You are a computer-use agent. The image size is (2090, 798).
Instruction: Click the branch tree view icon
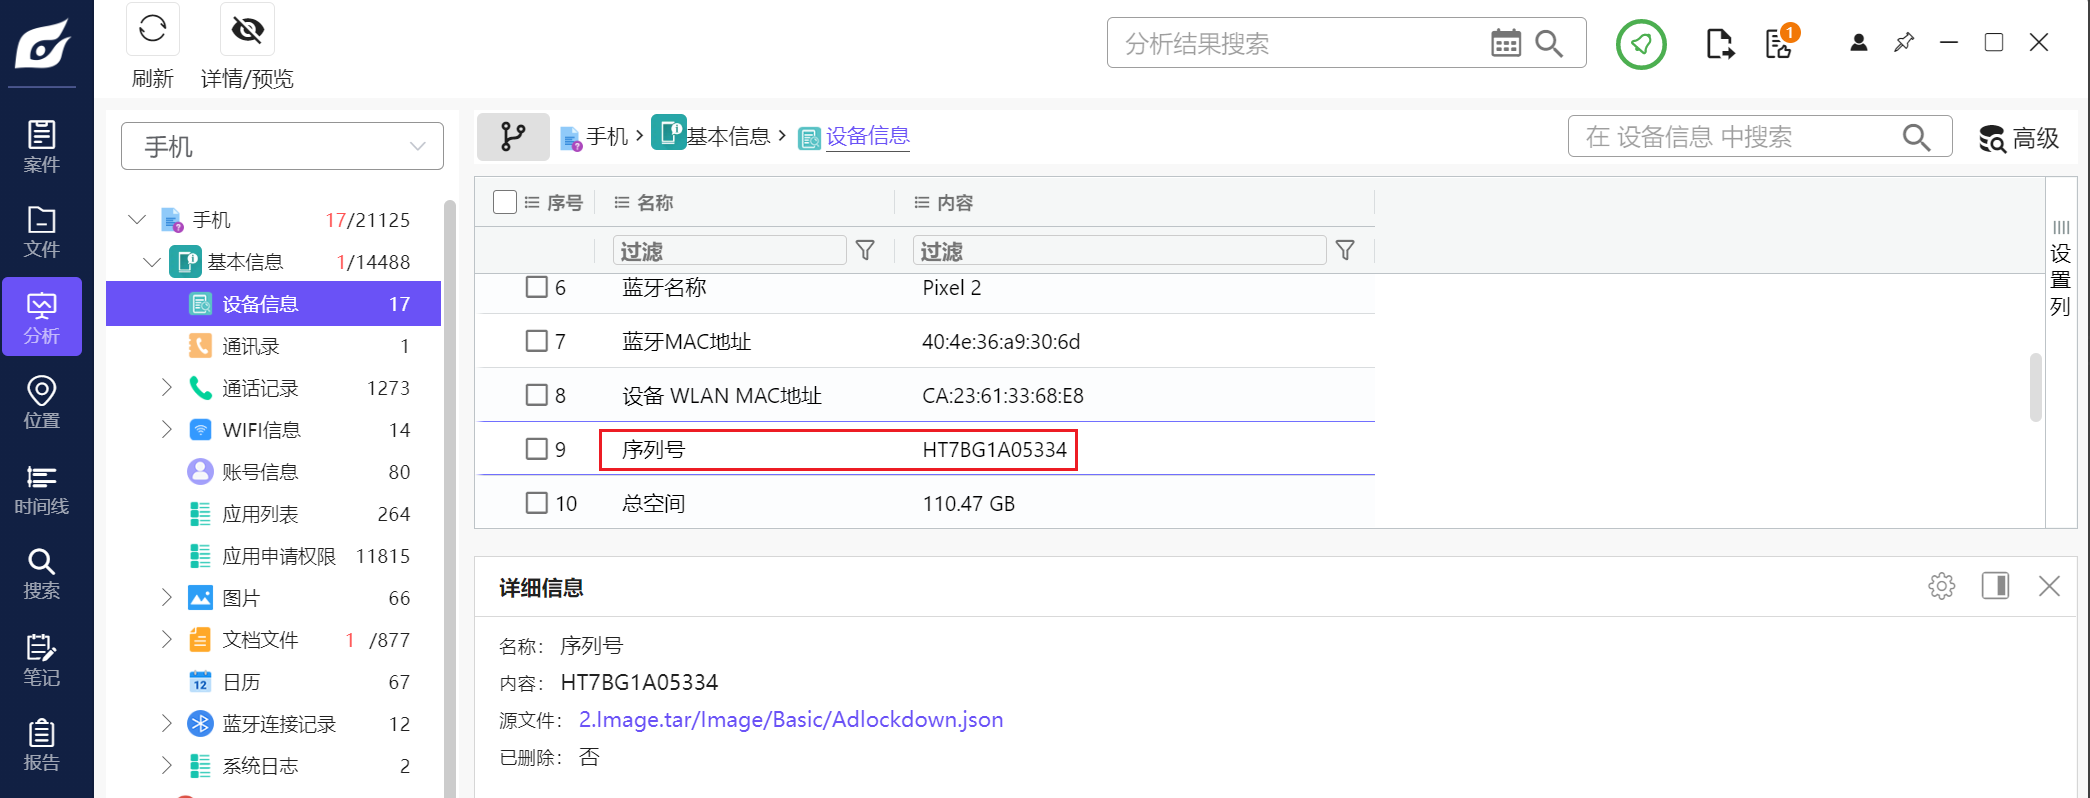pyautogui.click(x=513, y=137)
